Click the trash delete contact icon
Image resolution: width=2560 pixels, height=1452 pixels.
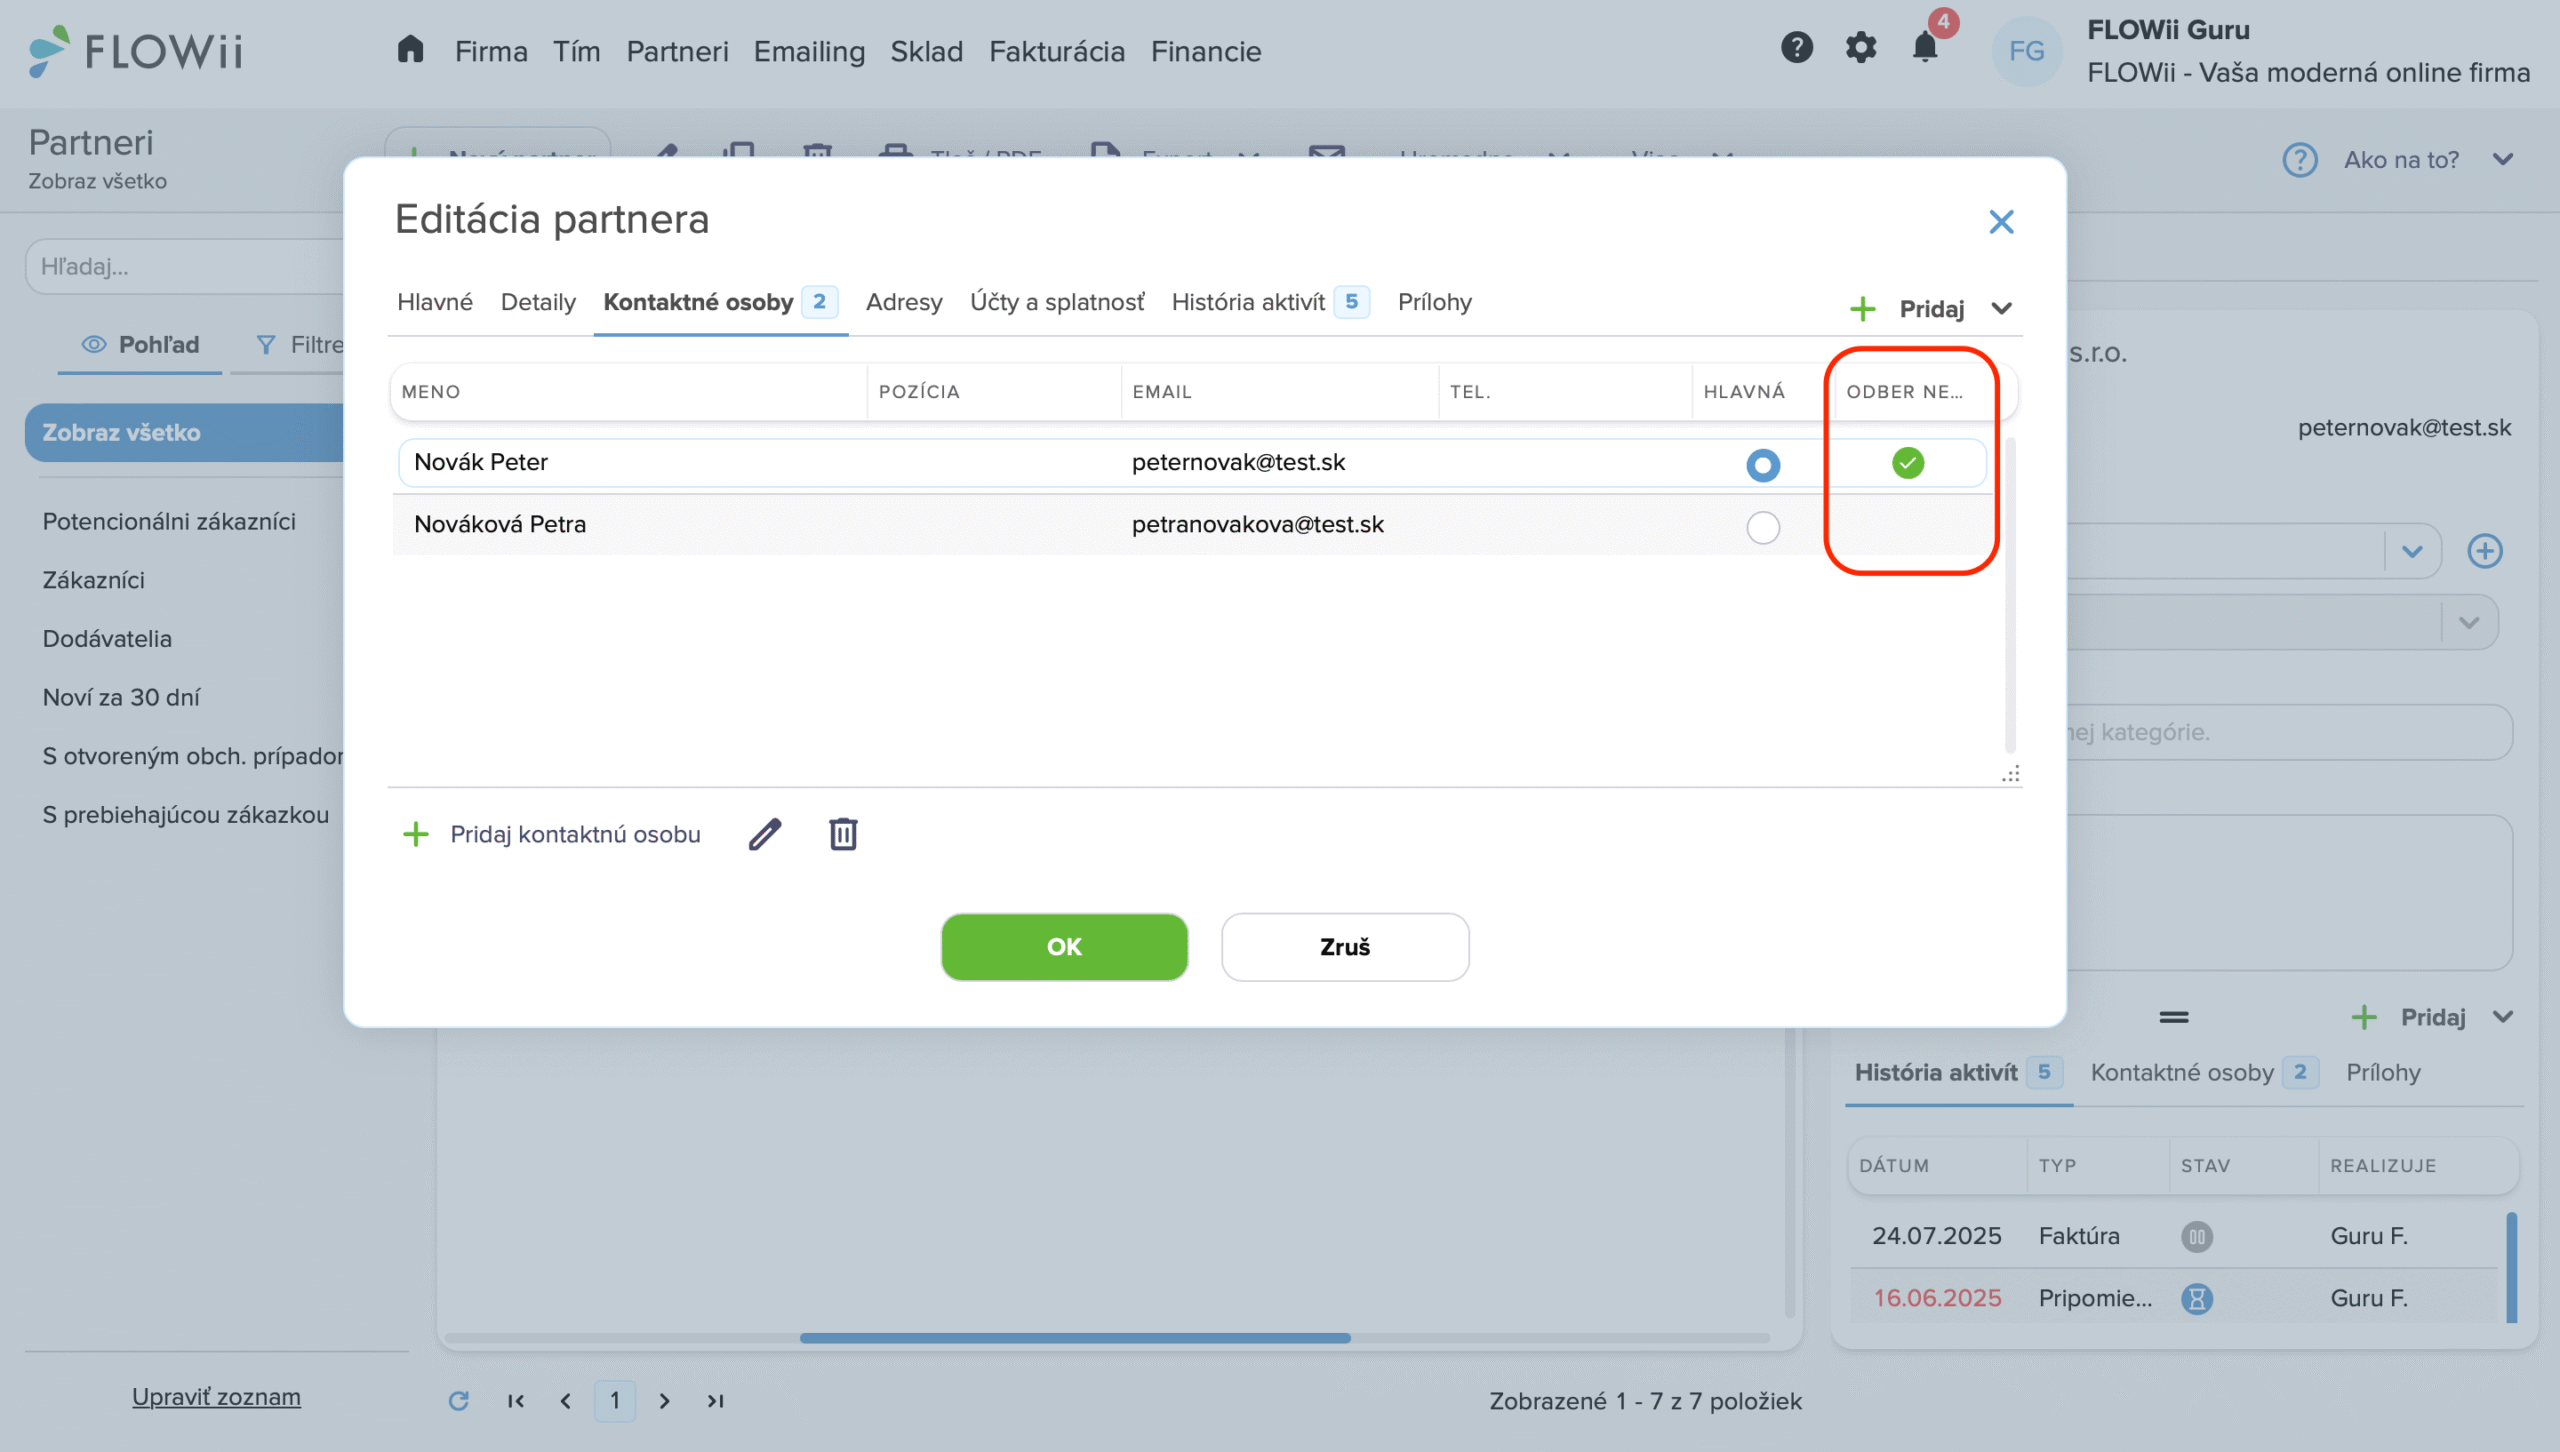(x=843, y=834)
